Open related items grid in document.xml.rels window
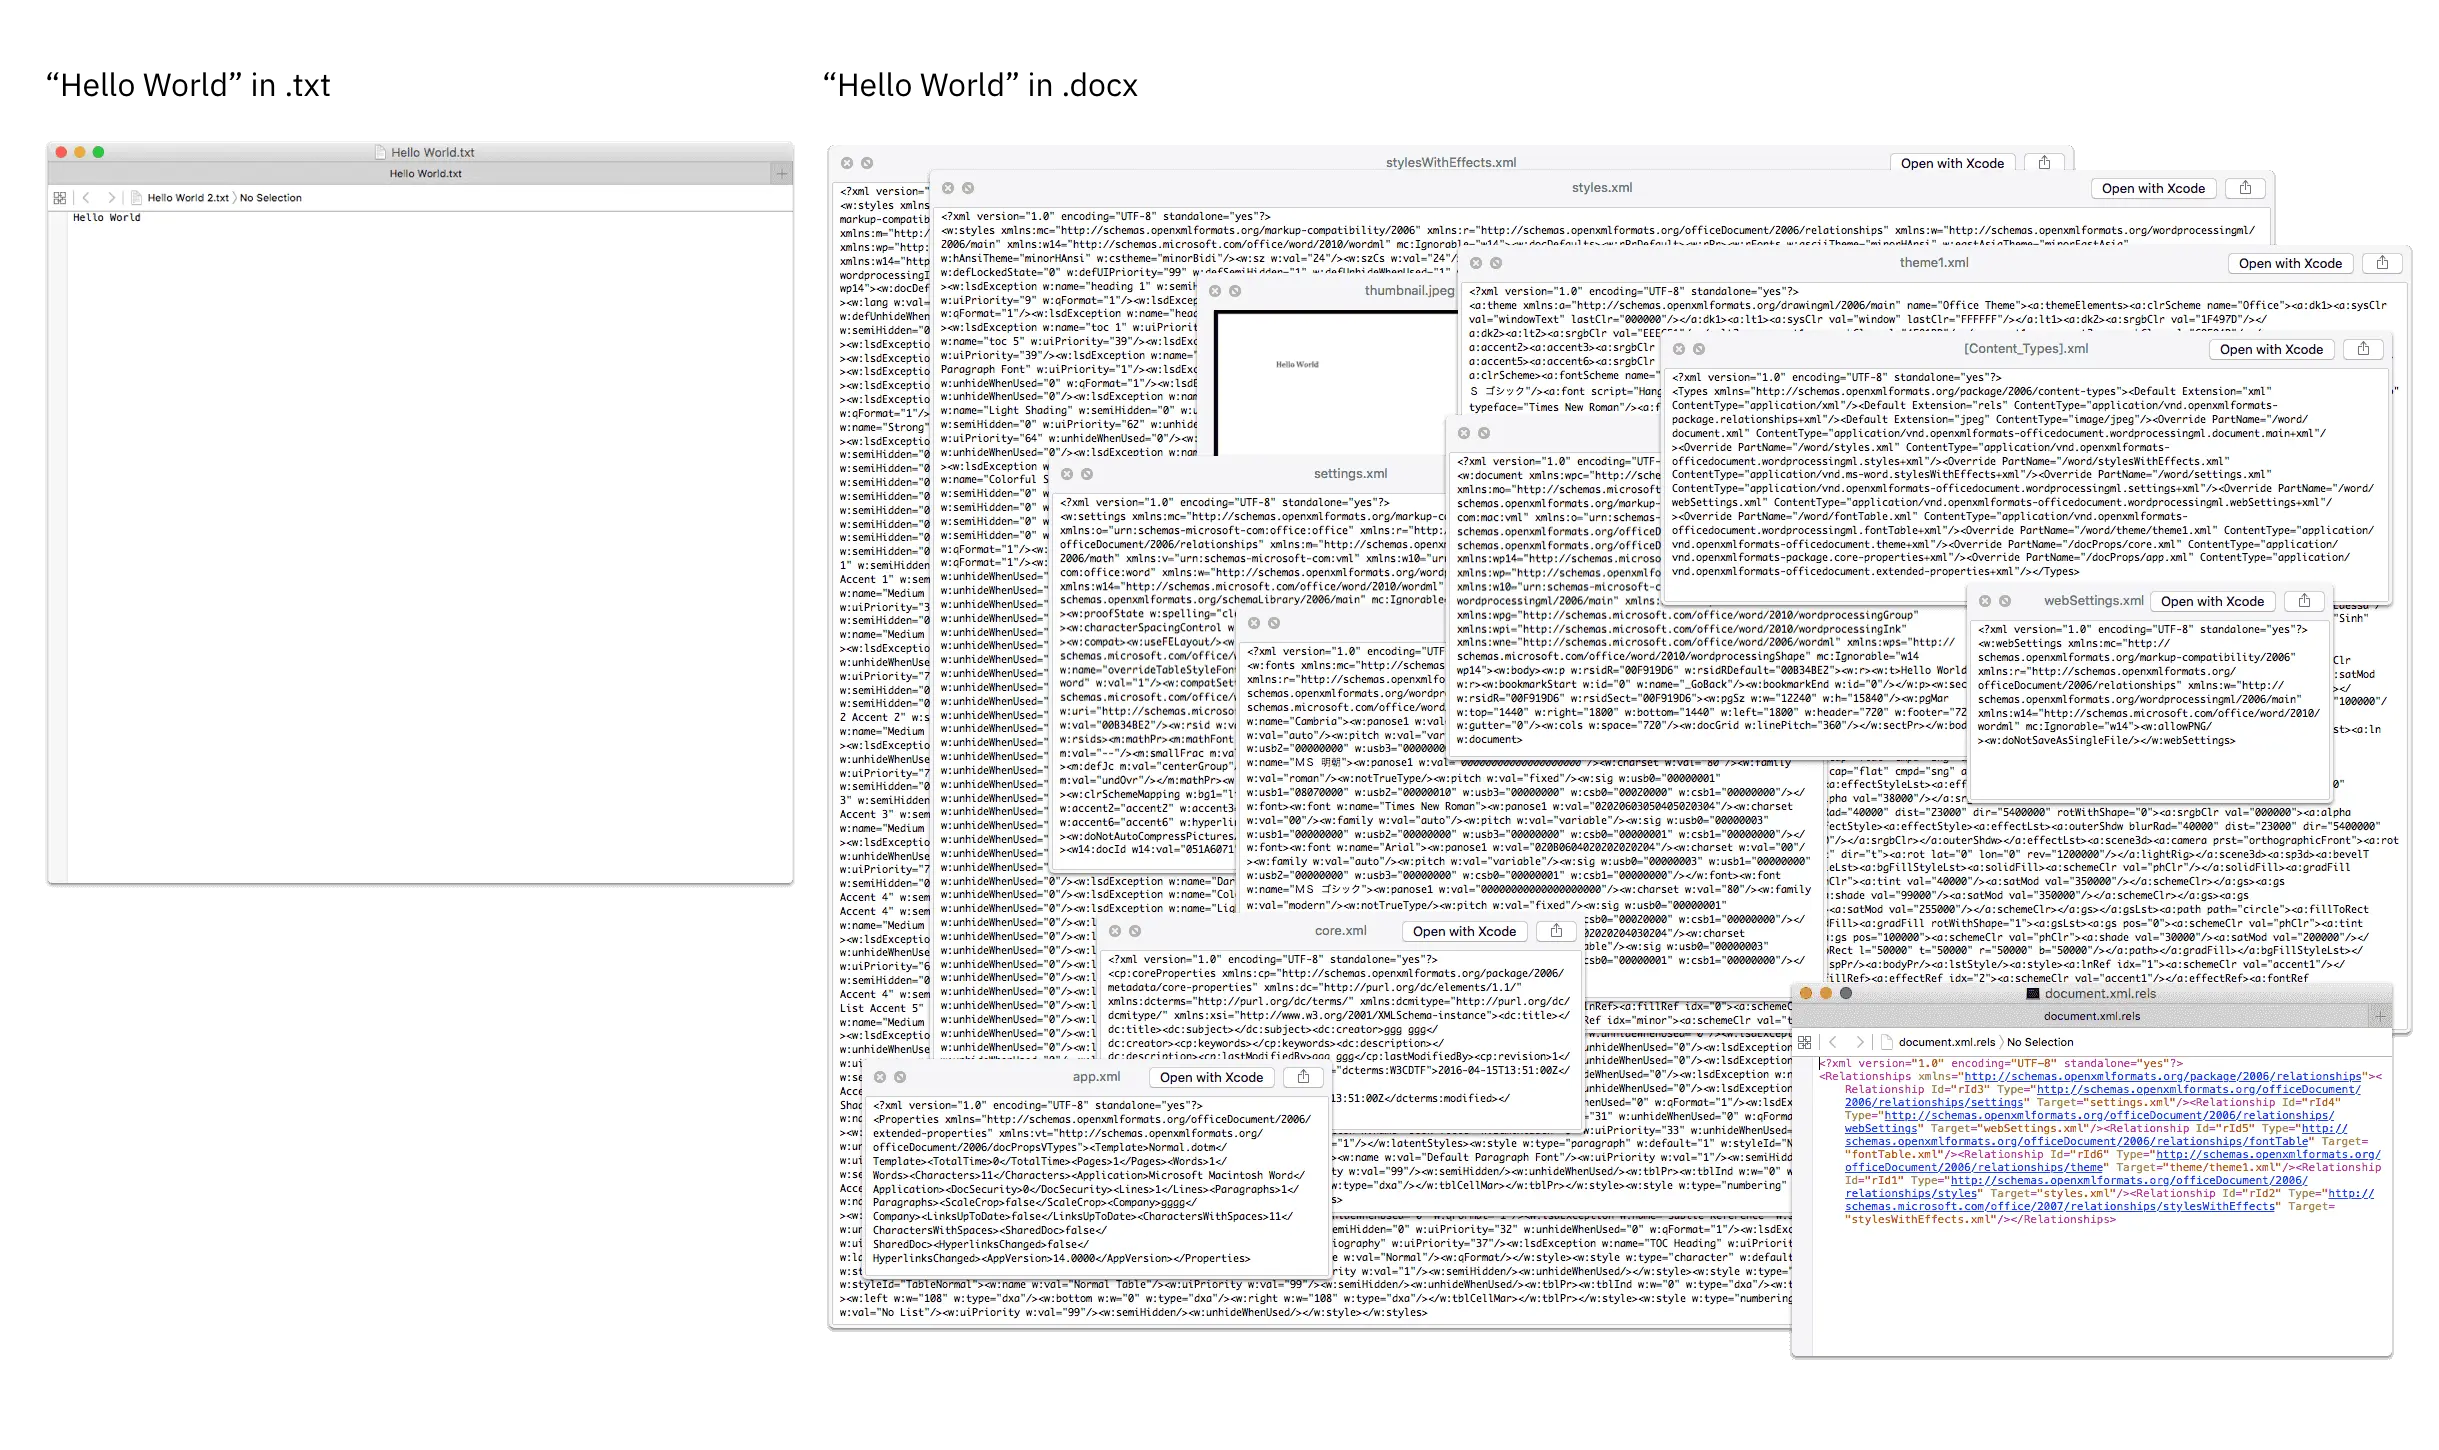 1804,1042
